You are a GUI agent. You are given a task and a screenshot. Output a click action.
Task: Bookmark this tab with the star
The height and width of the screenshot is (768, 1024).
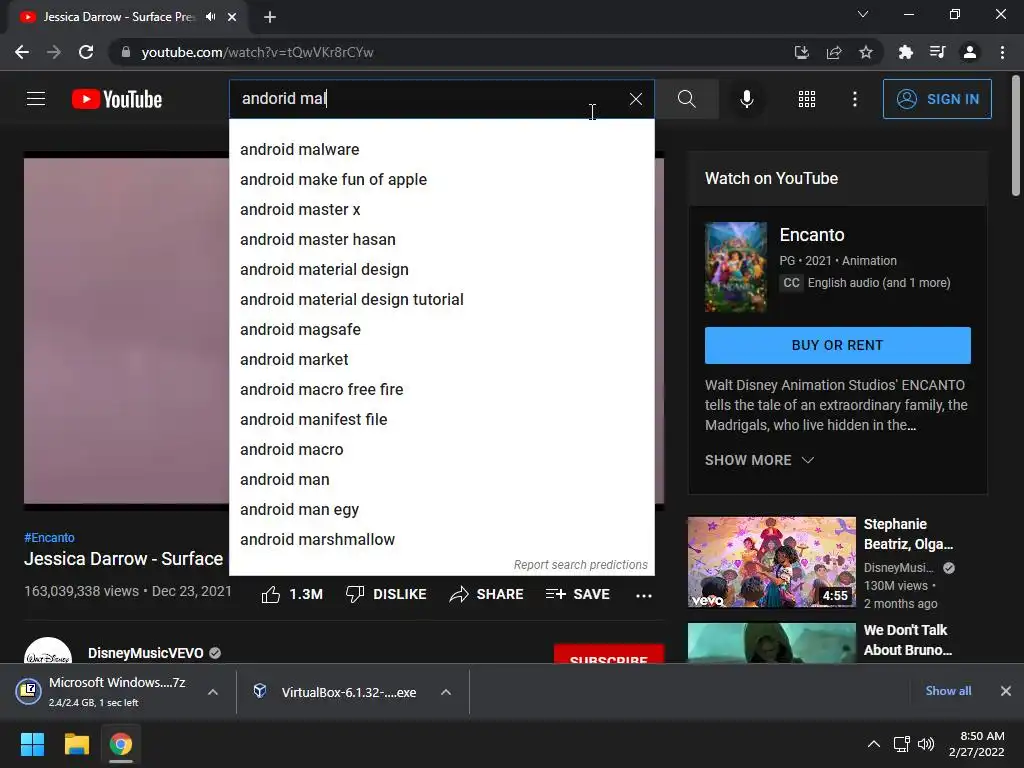point(866,52)
